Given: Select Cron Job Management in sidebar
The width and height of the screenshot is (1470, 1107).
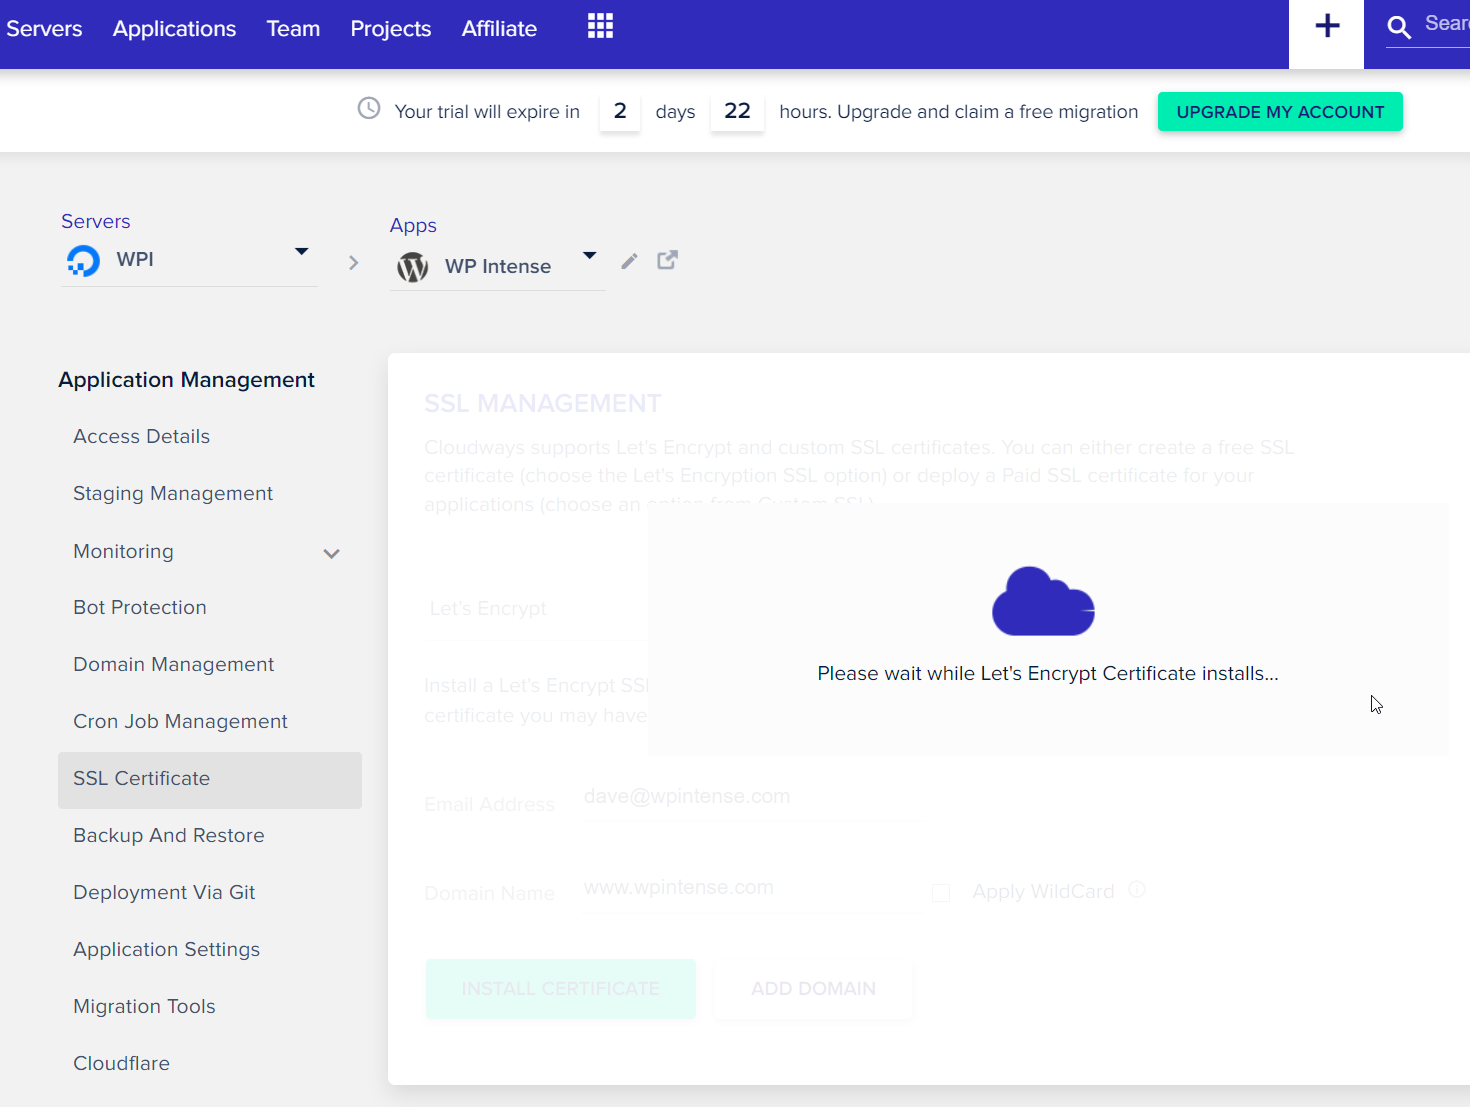Looking at the screenshot, I should (180, 722).
